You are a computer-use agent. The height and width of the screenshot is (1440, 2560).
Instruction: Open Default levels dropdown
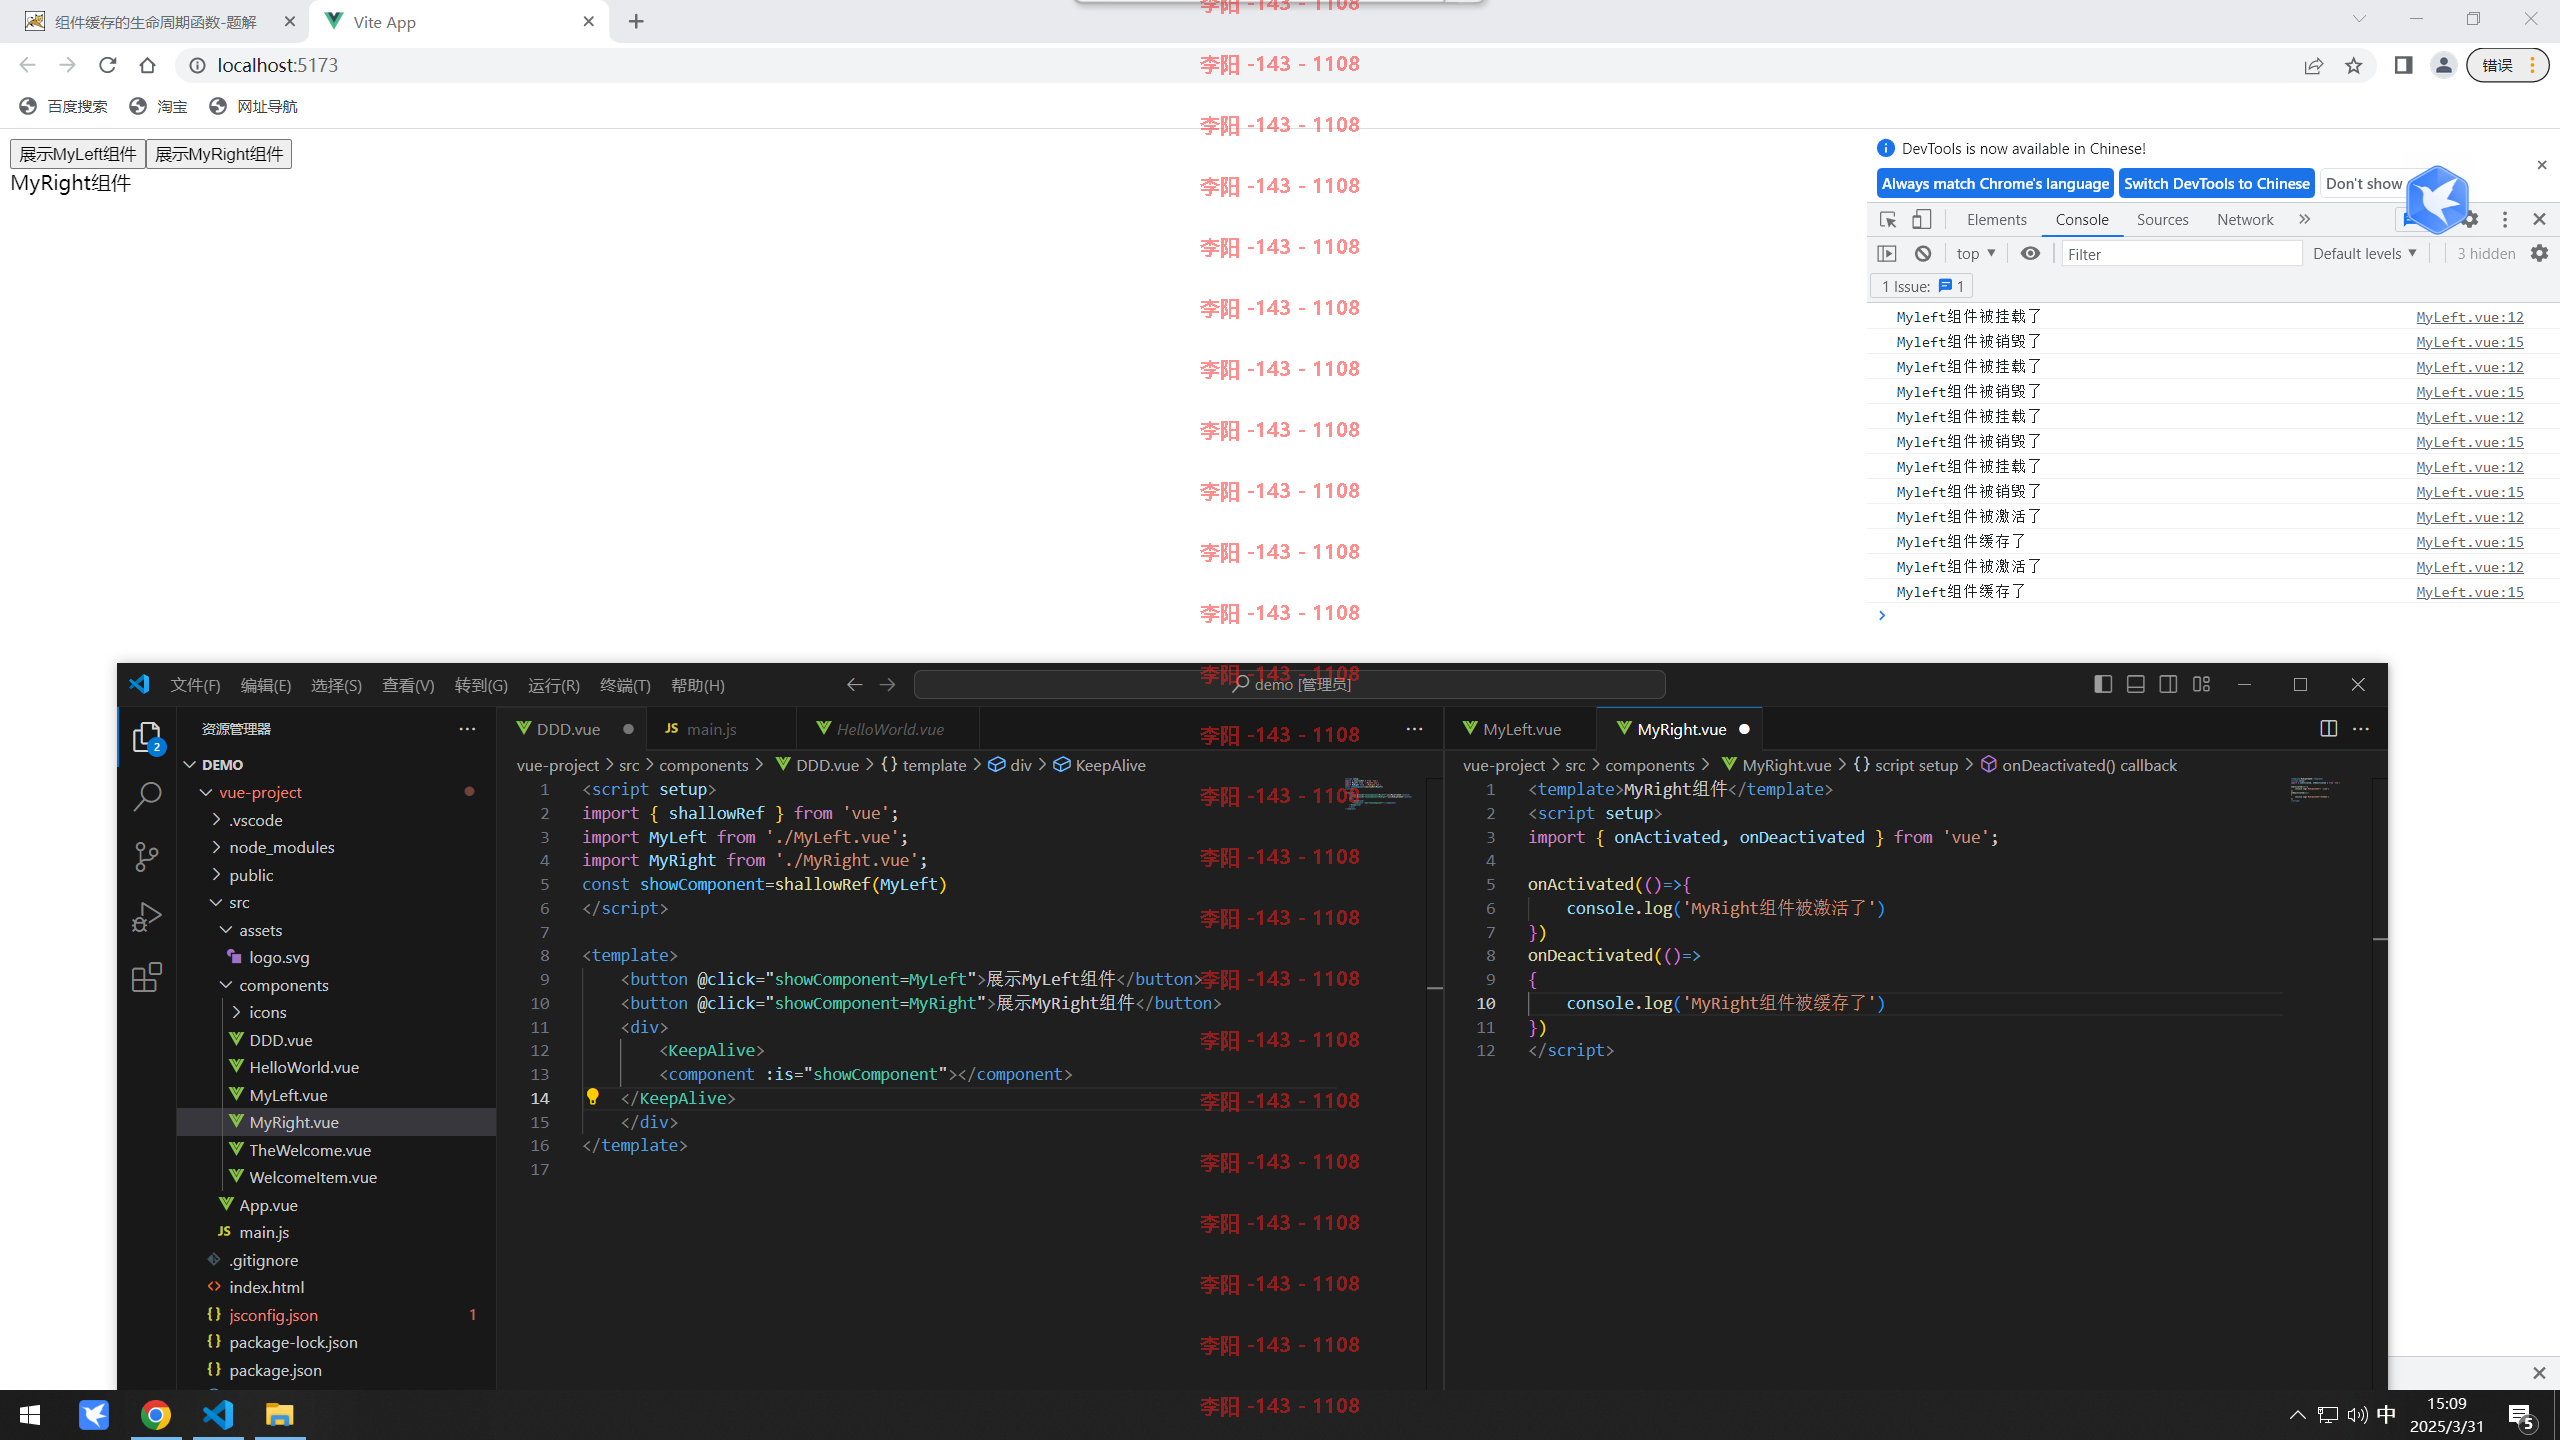point(2365,253)
